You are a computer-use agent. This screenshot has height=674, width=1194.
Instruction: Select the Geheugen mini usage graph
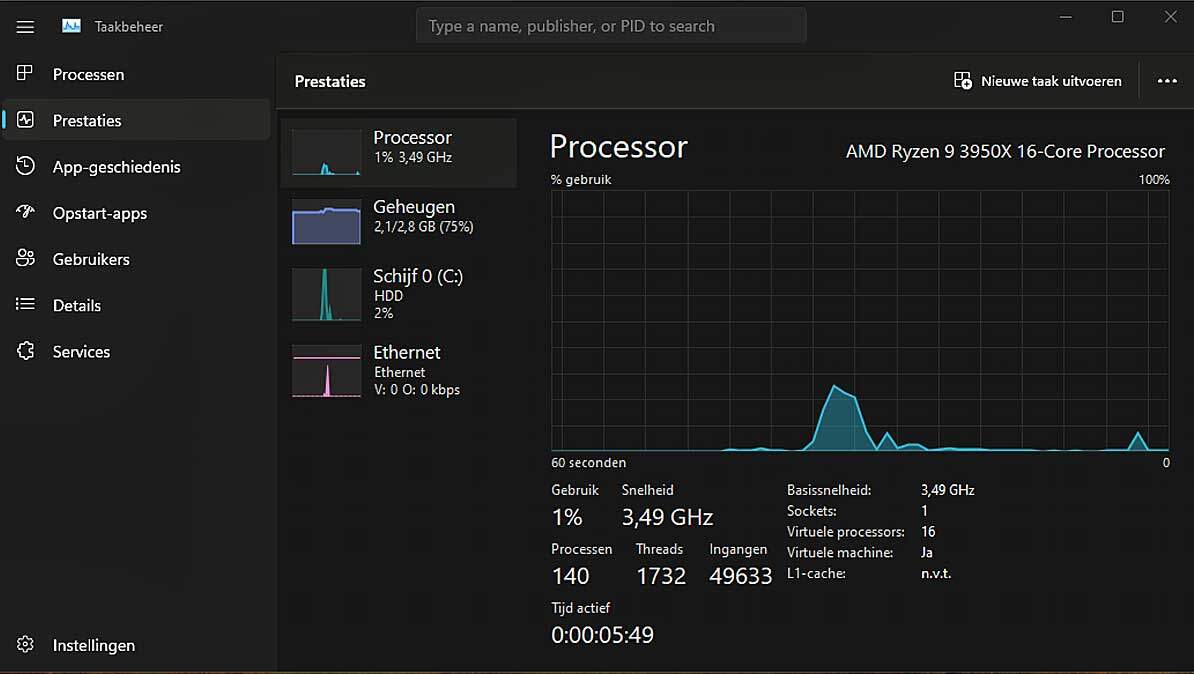pos(327,222)
